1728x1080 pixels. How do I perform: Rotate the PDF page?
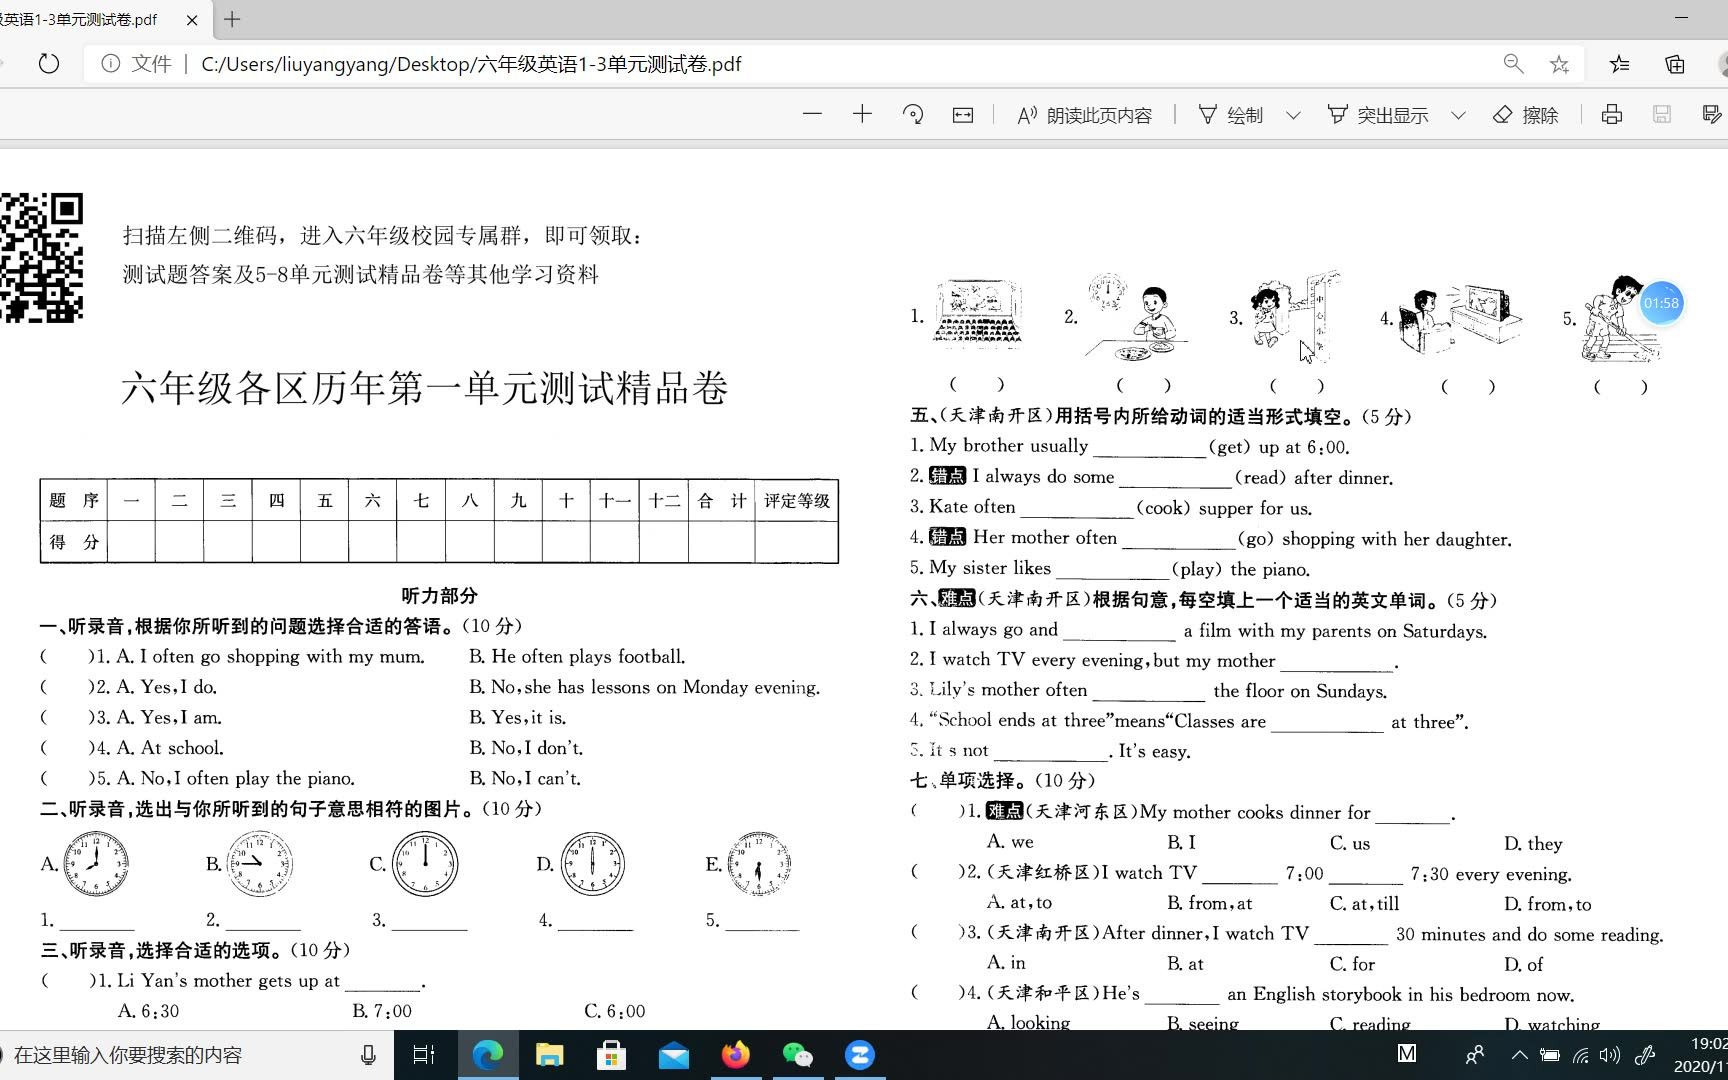point(912,115)
